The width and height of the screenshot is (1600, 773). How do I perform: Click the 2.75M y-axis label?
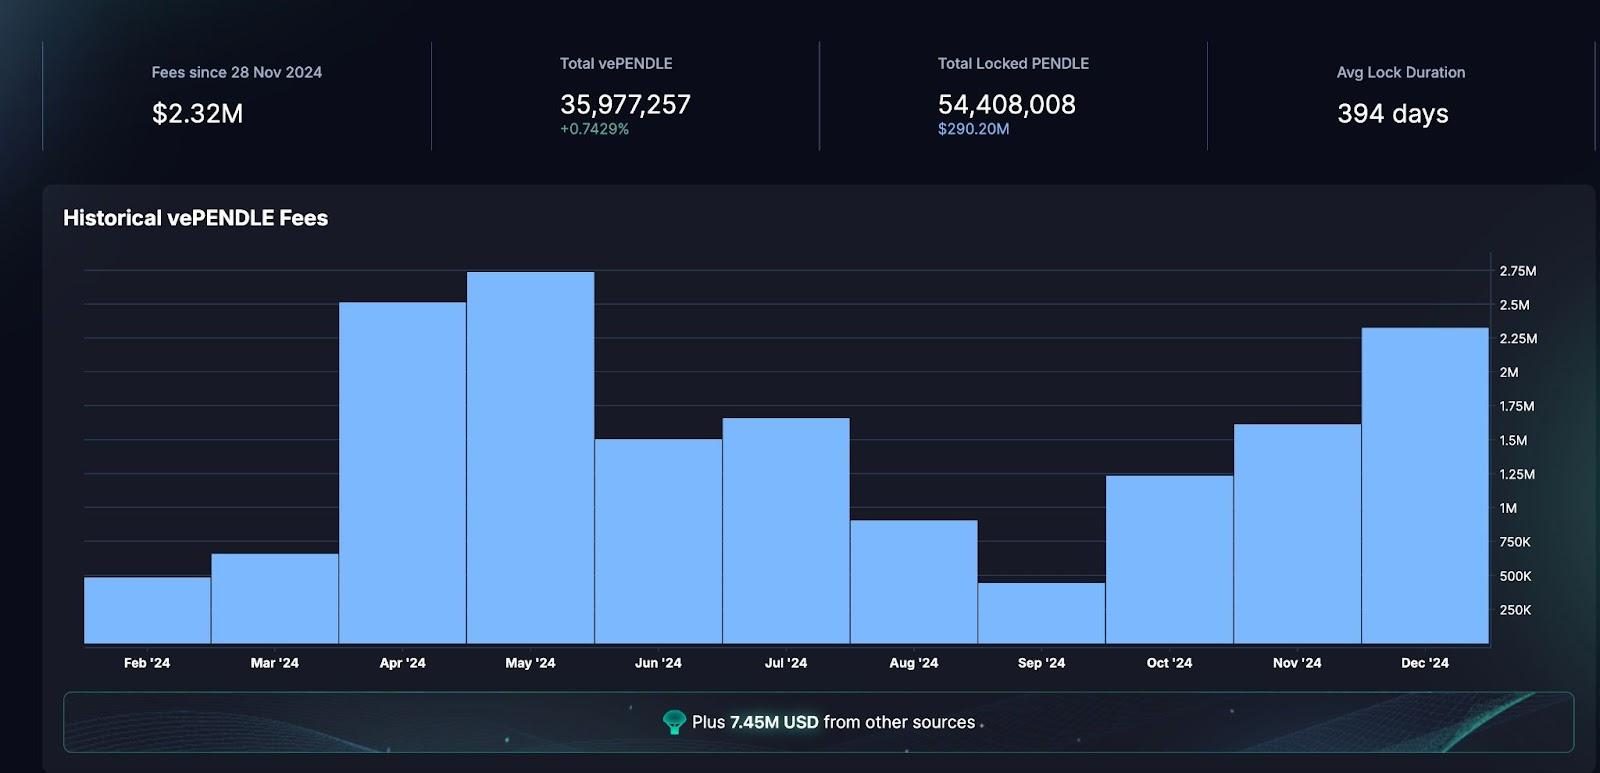point(1517,271)
